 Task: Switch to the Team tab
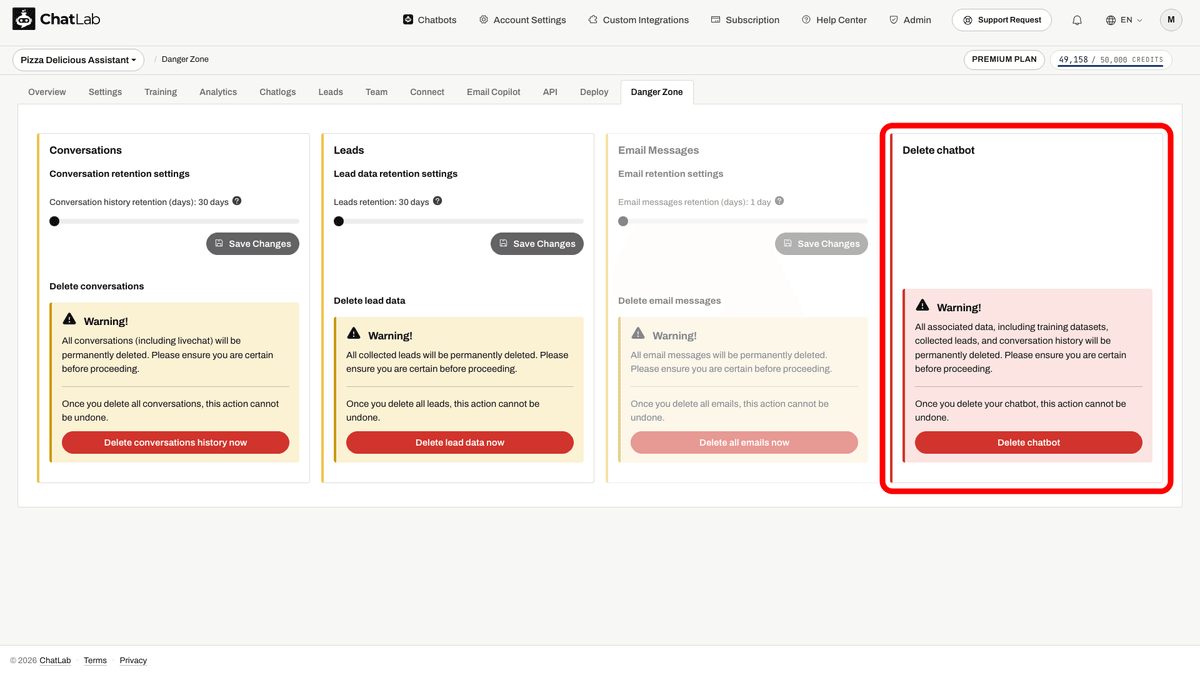tap(376, 92)
